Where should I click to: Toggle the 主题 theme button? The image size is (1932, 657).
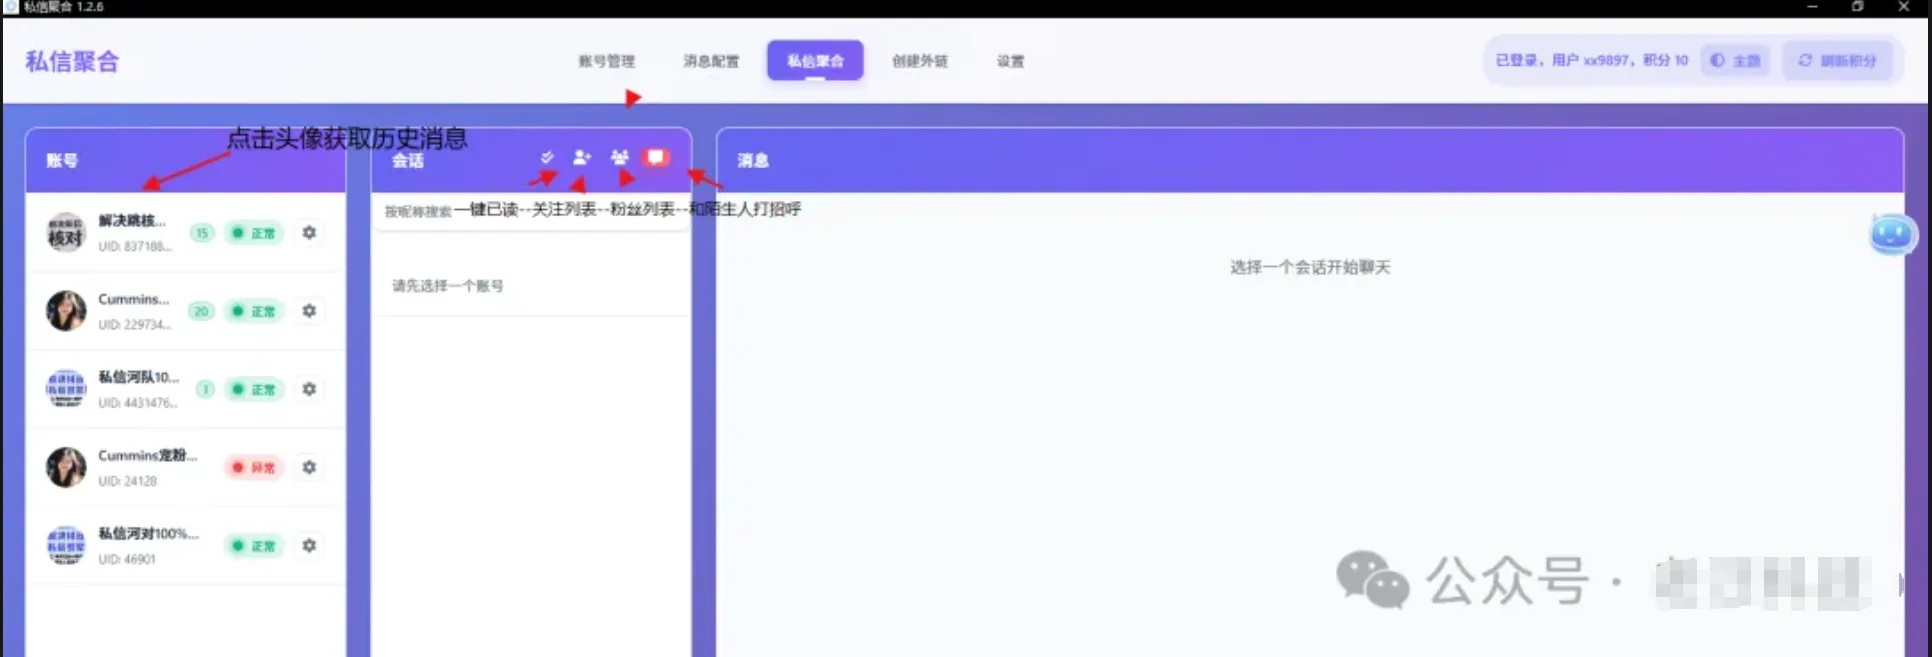coord(1735,61)
